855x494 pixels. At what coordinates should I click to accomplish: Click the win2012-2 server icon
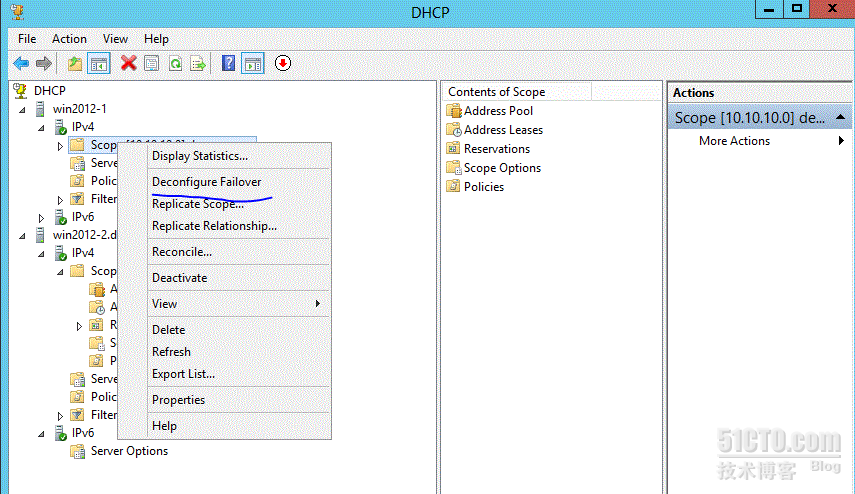40,235
